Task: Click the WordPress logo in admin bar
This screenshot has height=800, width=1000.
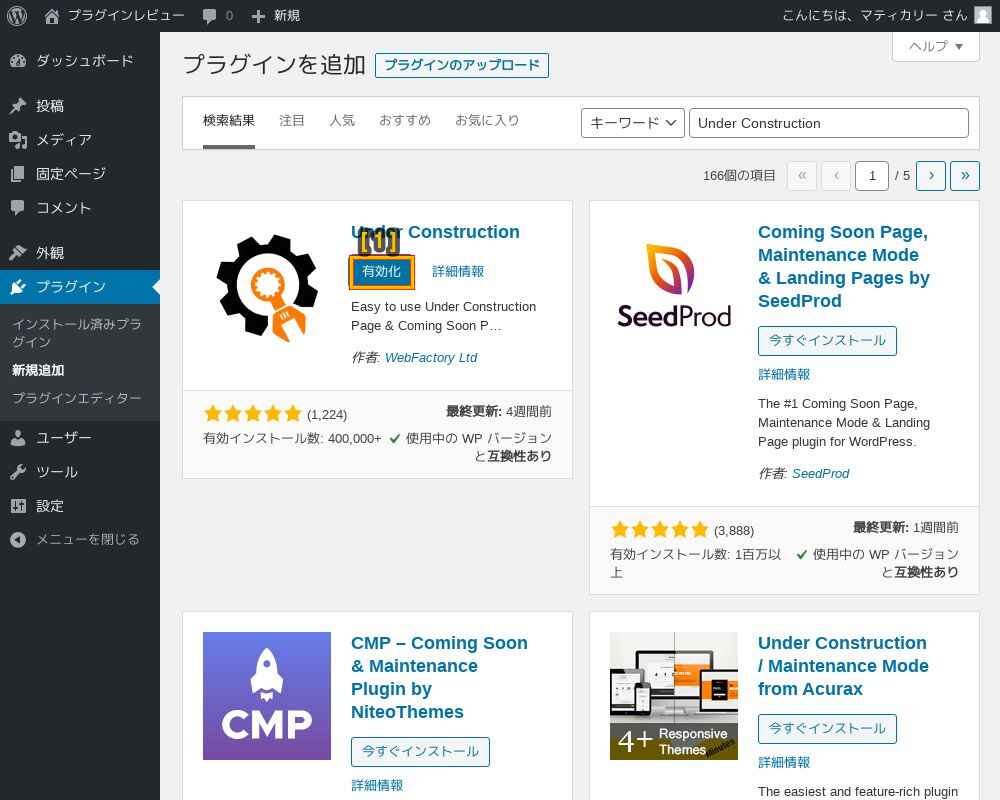Action: [17, 15]
